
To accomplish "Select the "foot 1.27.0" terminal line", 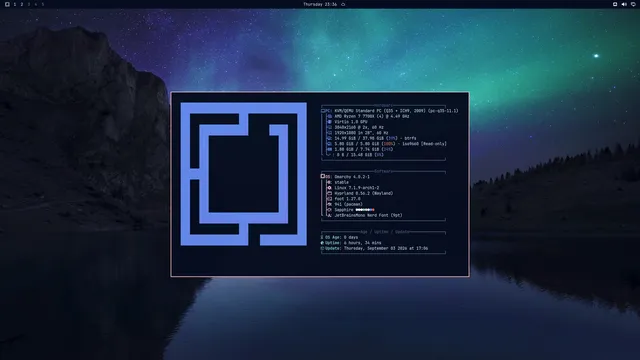I will (347, 199).
